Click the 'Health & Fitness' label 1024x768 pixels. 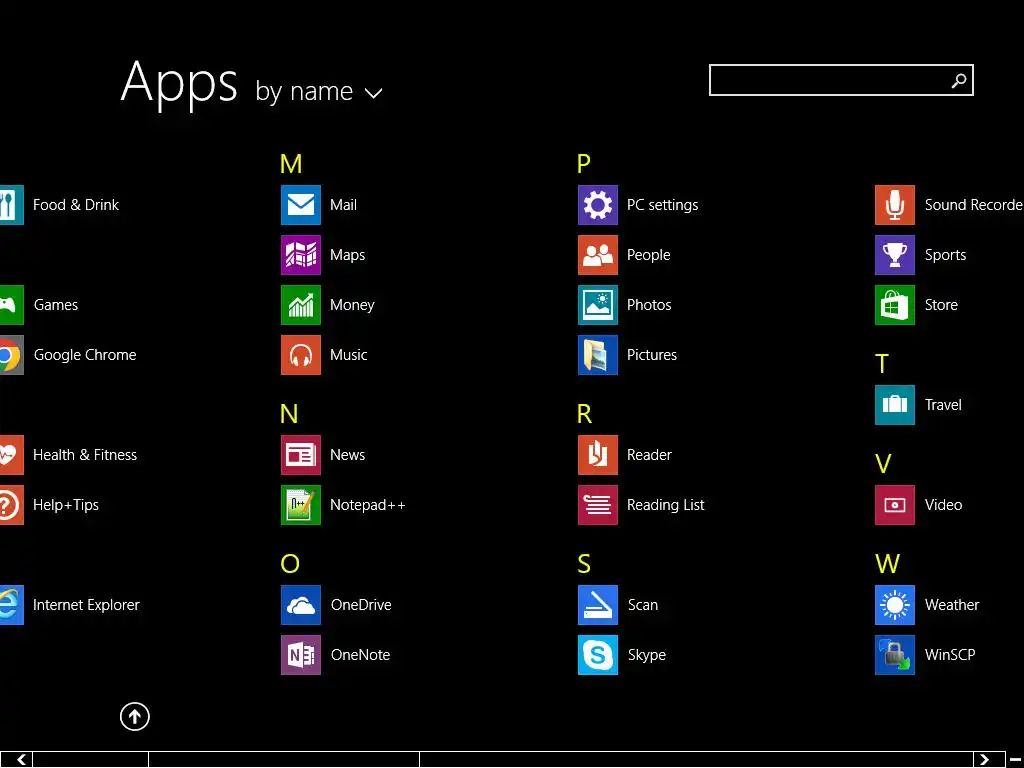(x=85, y=455)
